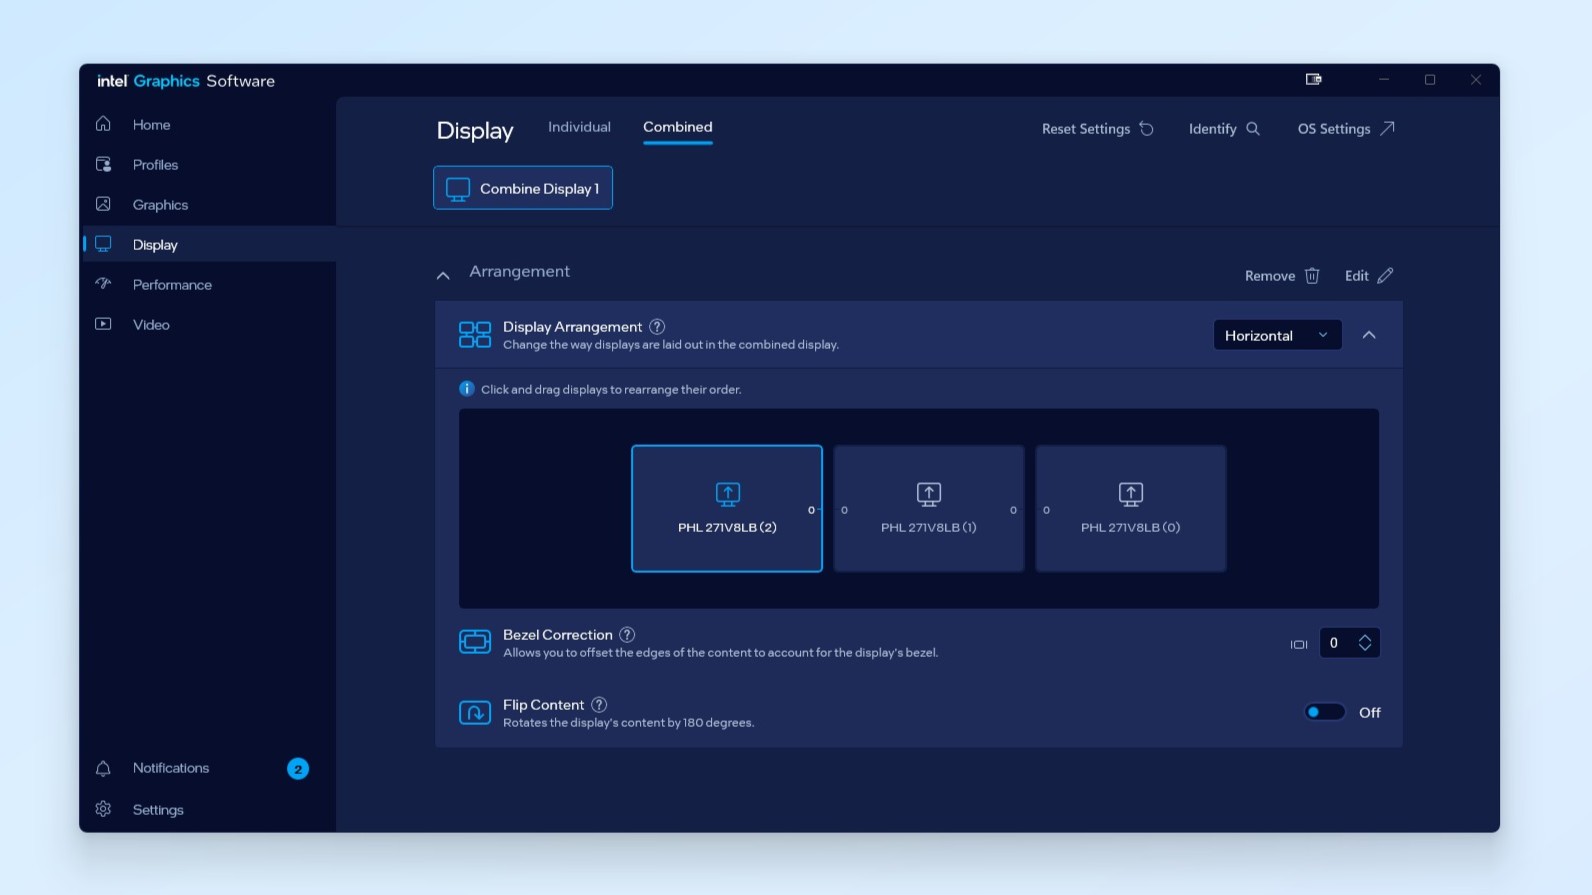This screenshot has height=895, width=1592.
Task: Click the Profiles icon
Action: (103, 164)
